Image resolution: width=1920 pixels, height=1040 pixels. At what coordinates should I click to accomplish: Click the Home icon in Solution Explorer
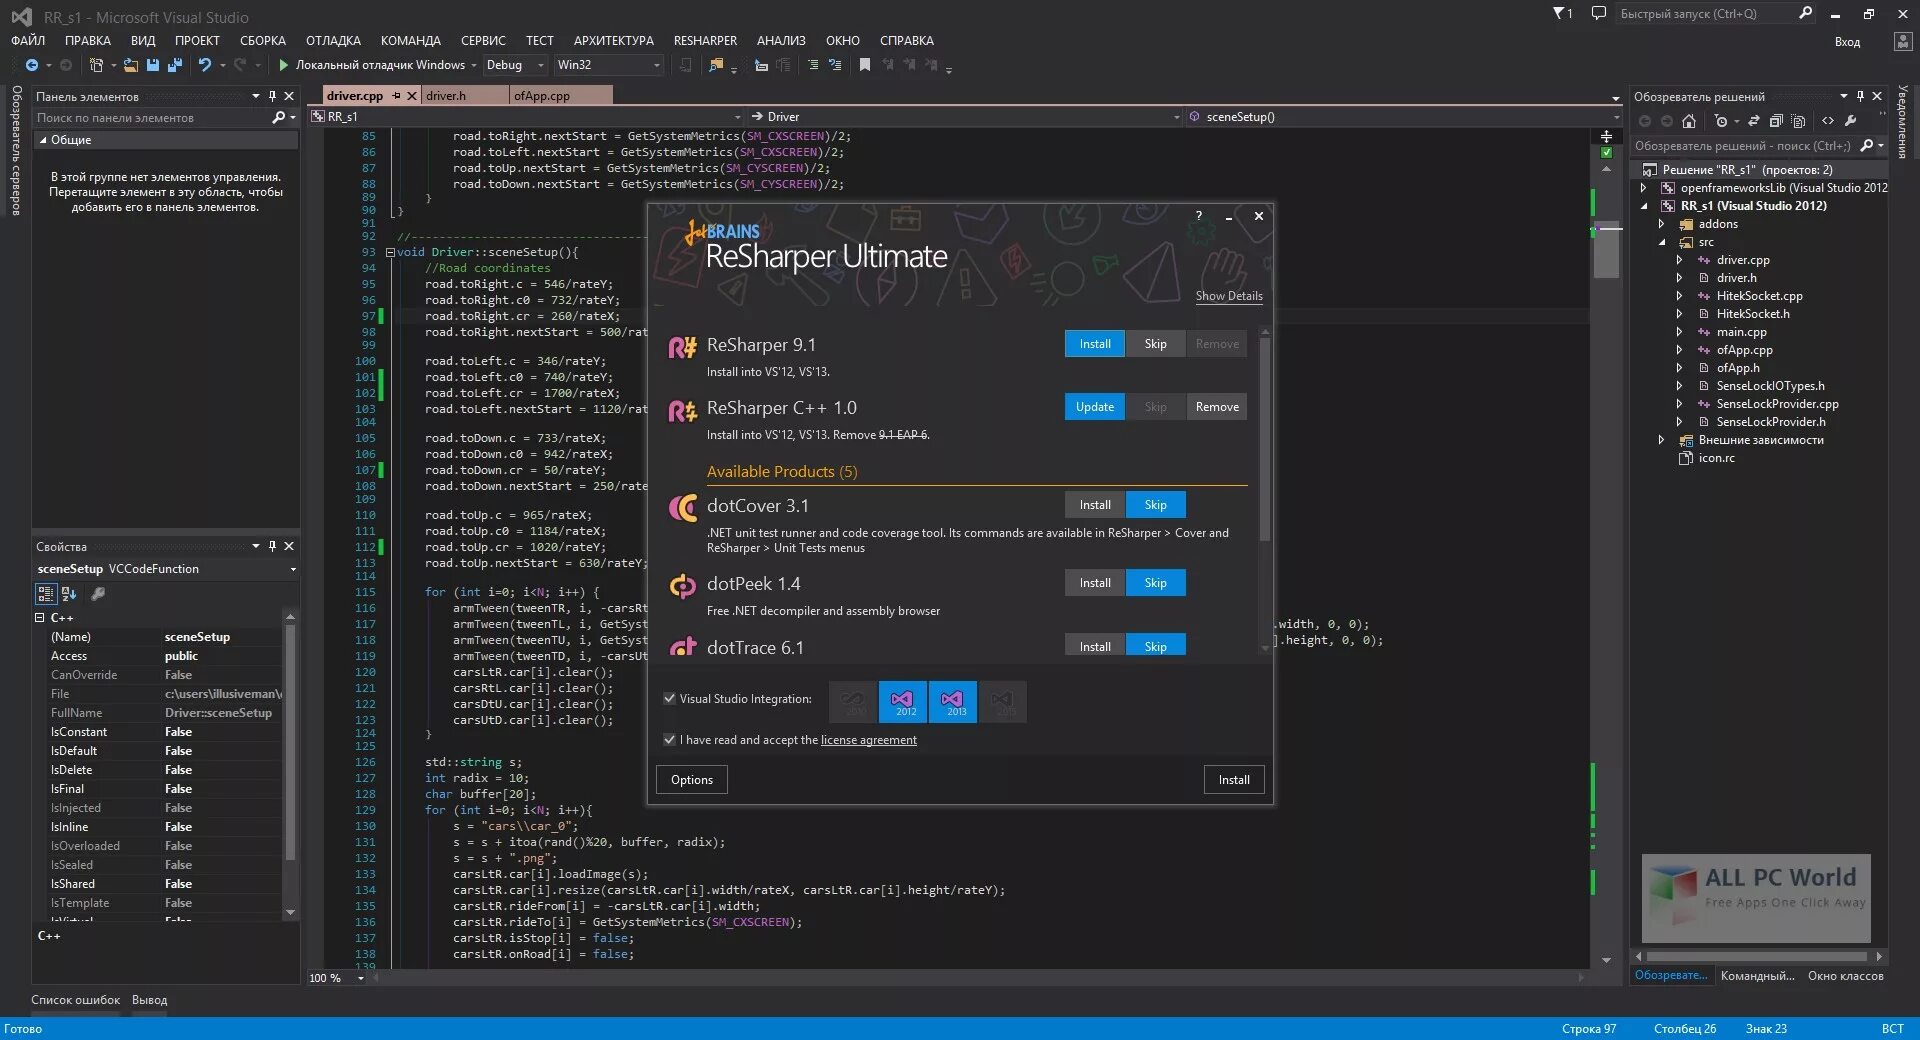coord(1689,121)
